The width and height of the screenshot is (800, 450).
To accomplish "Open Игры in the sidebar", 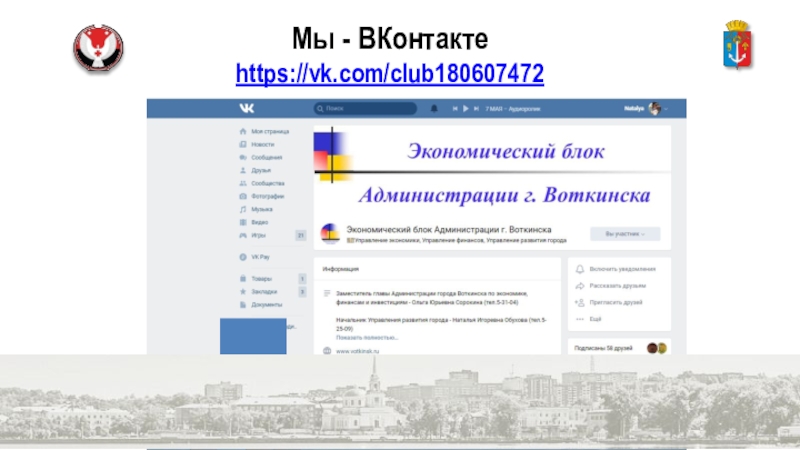I will (258, 235).
